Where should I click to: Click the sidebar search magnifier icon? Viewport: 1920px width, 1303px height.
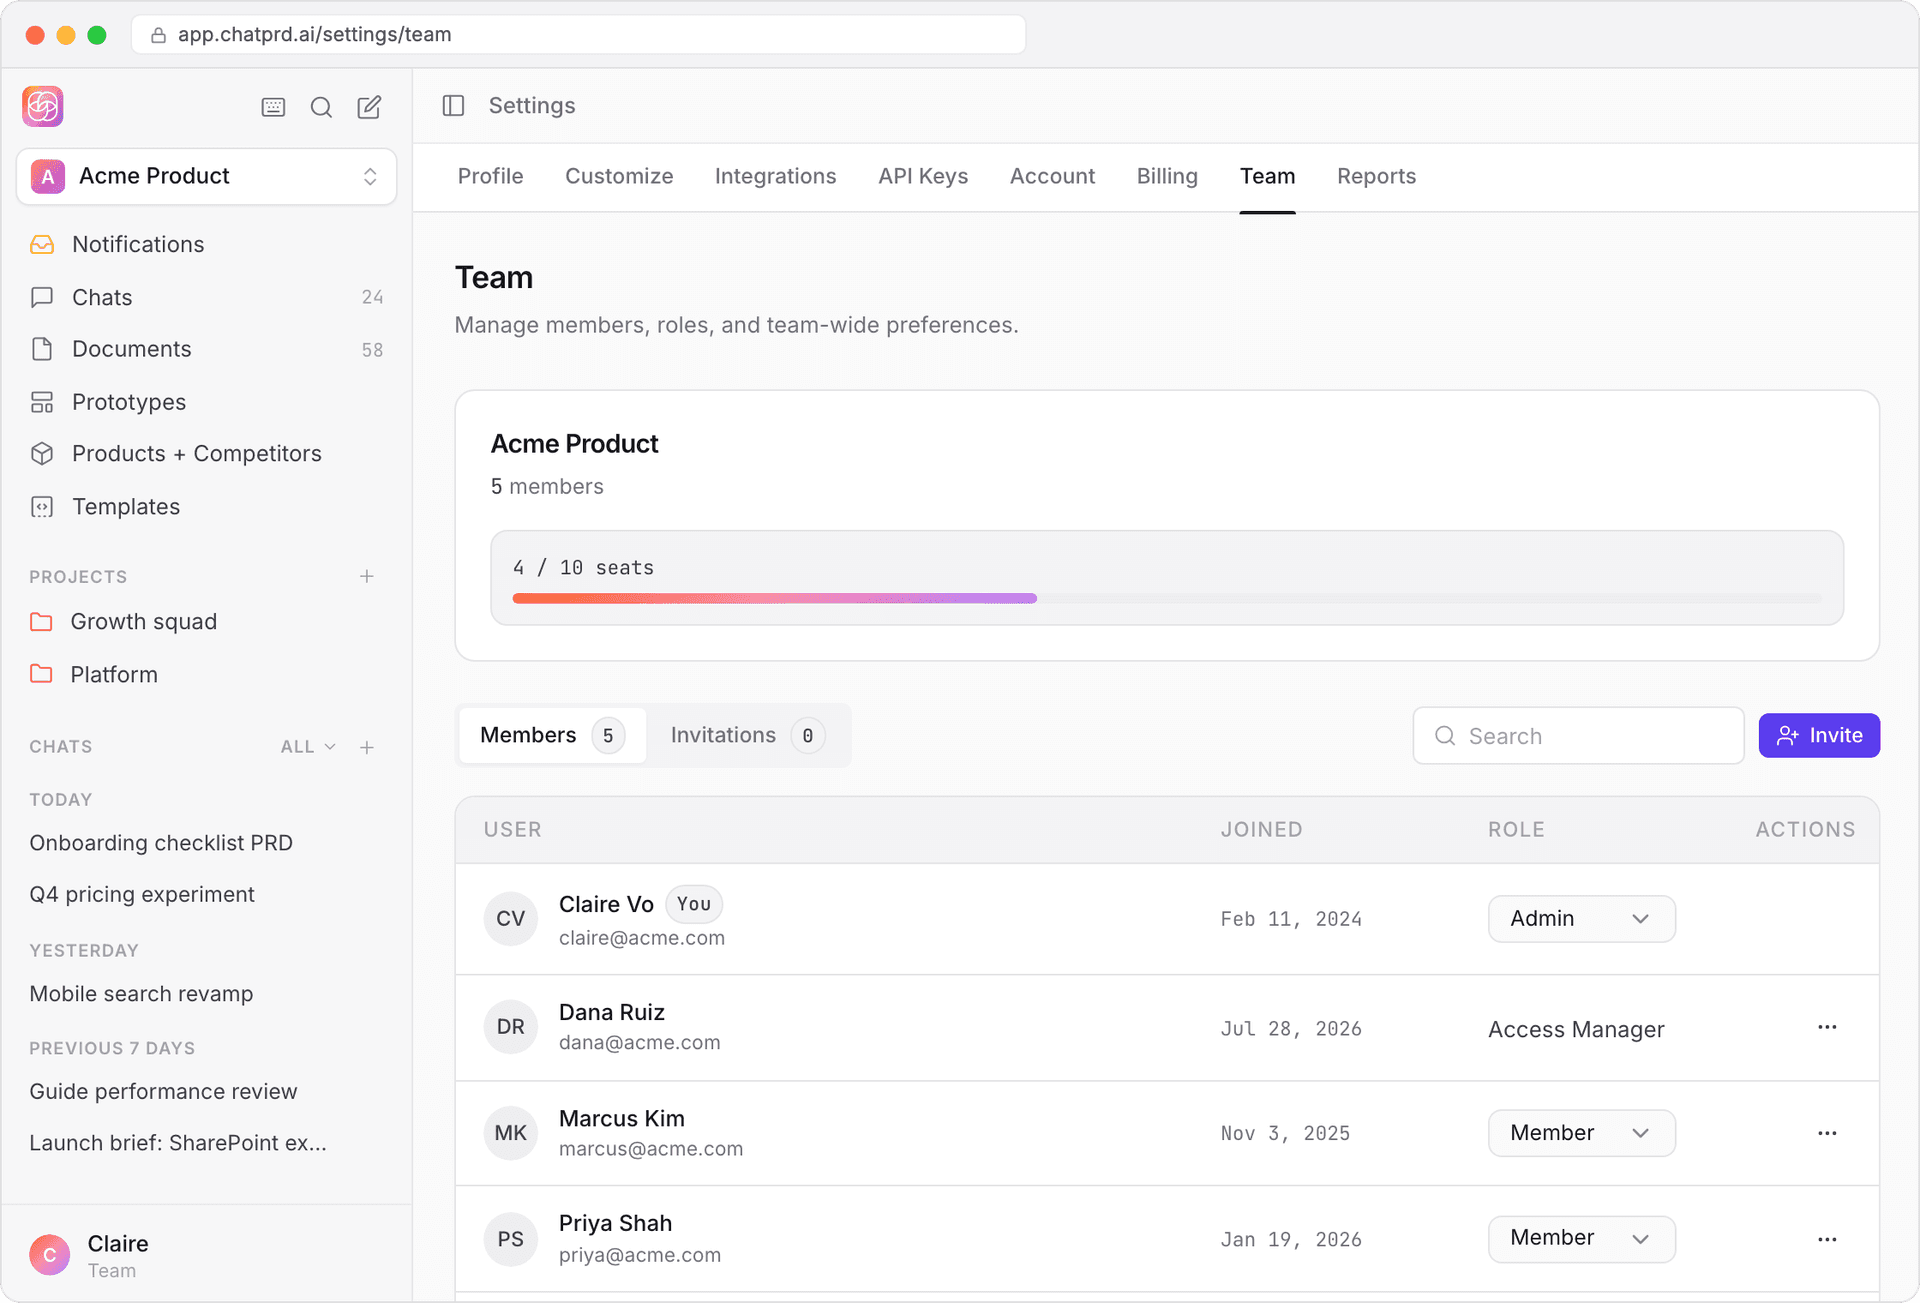(x=321, y=107)
